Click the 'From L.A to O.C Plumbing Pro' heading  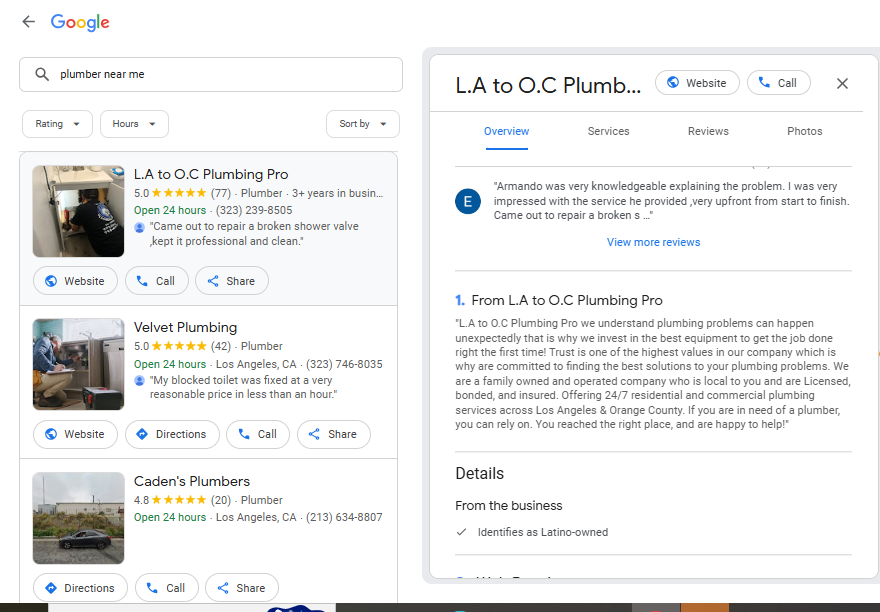pyautogui.click(x=567, y=300)
